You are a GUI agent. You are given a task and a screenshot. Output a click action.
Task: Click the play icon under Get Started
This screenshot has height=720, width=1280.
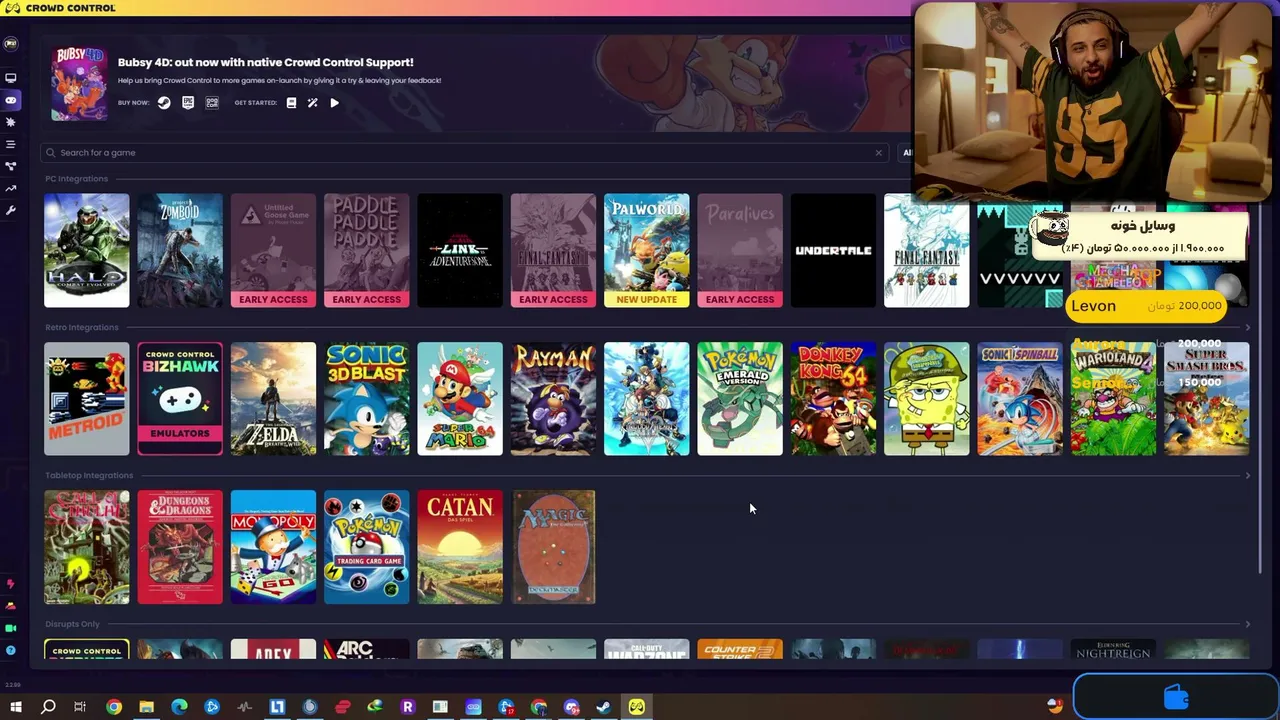coord(334,103)
